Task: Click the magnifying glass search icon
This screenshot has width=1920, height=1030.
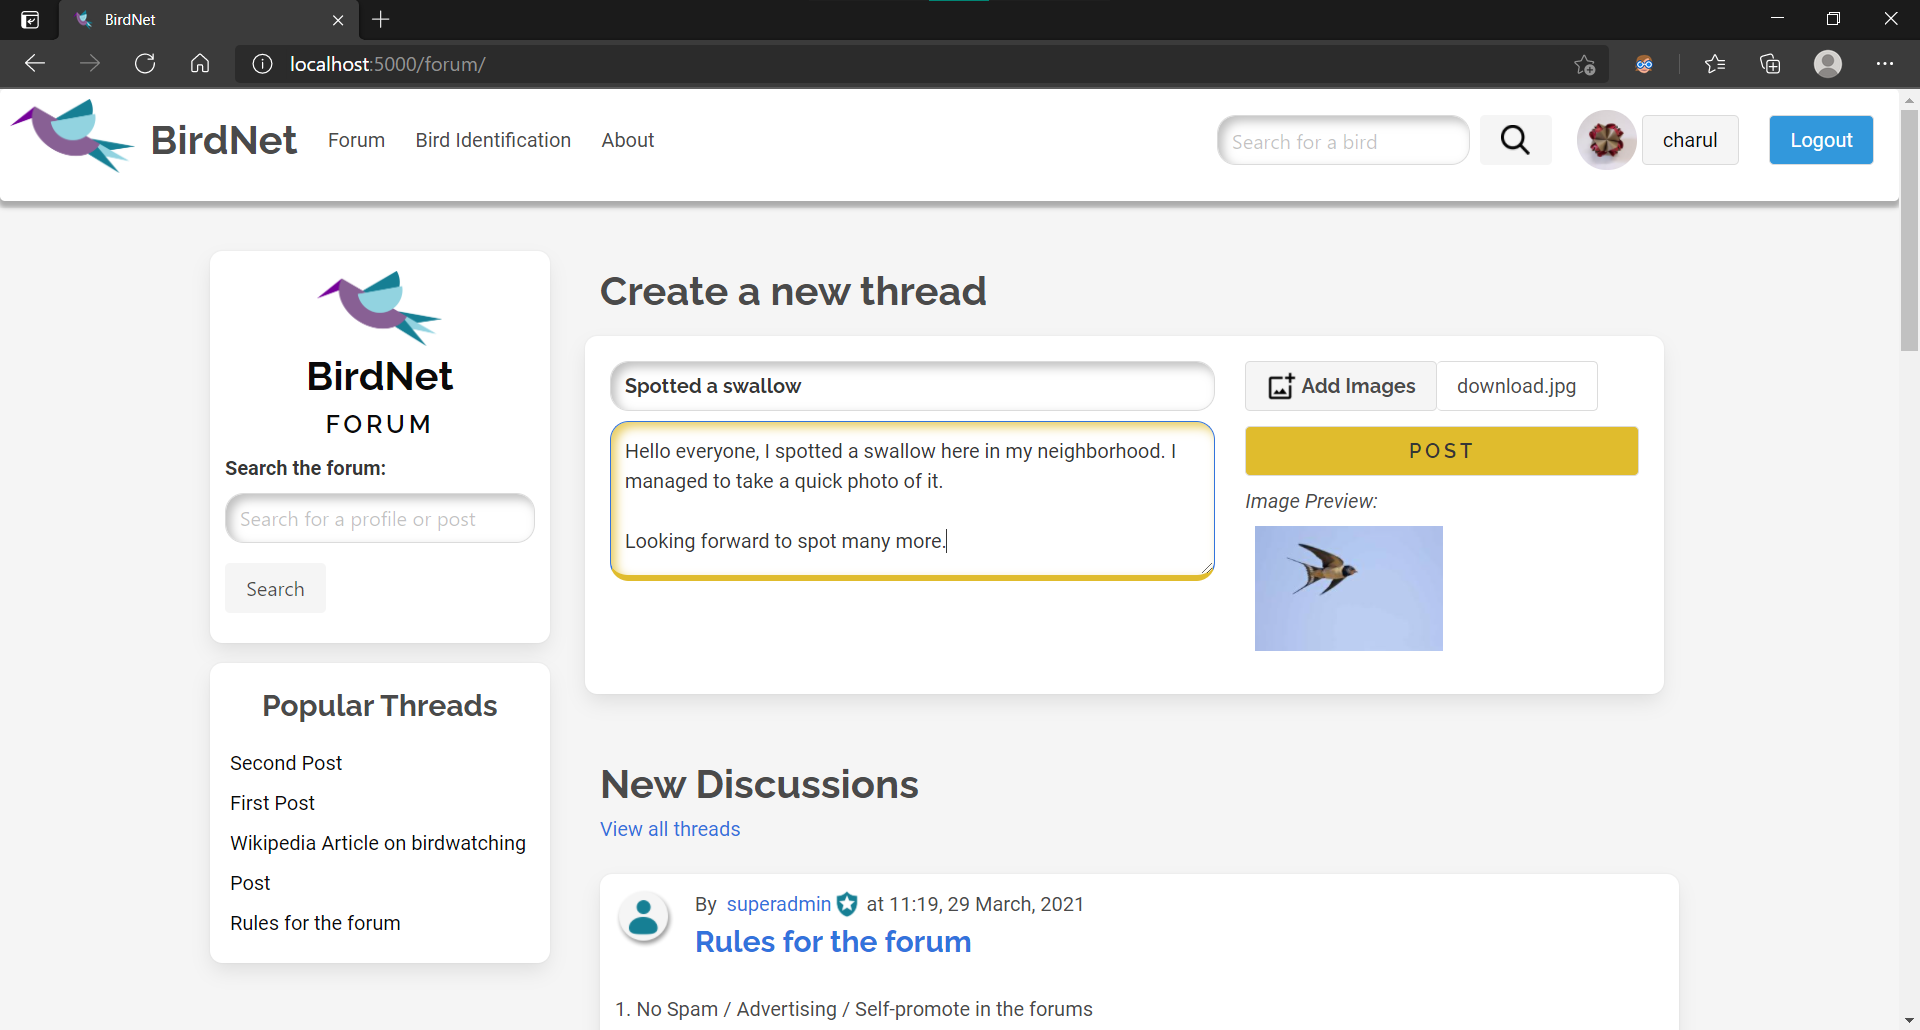Action: click(1514, 140)
